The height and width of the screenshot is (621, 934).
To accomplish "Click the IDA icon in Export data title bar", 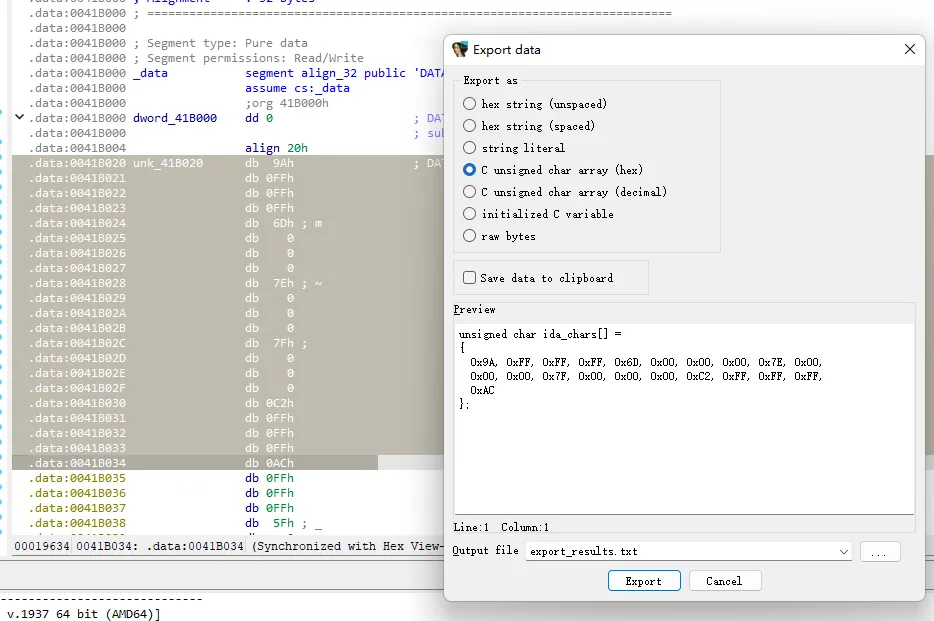I will pyautogui.click(x=460, y=49).
